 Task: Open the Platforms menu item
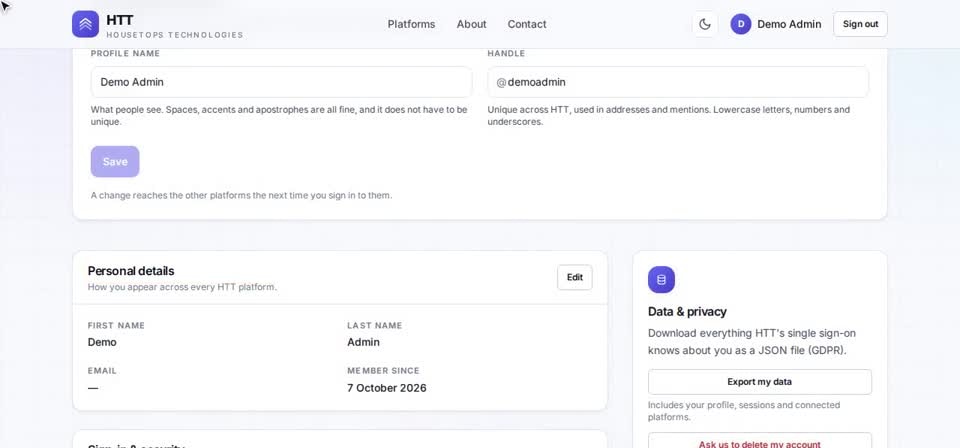tap(411, 24)
